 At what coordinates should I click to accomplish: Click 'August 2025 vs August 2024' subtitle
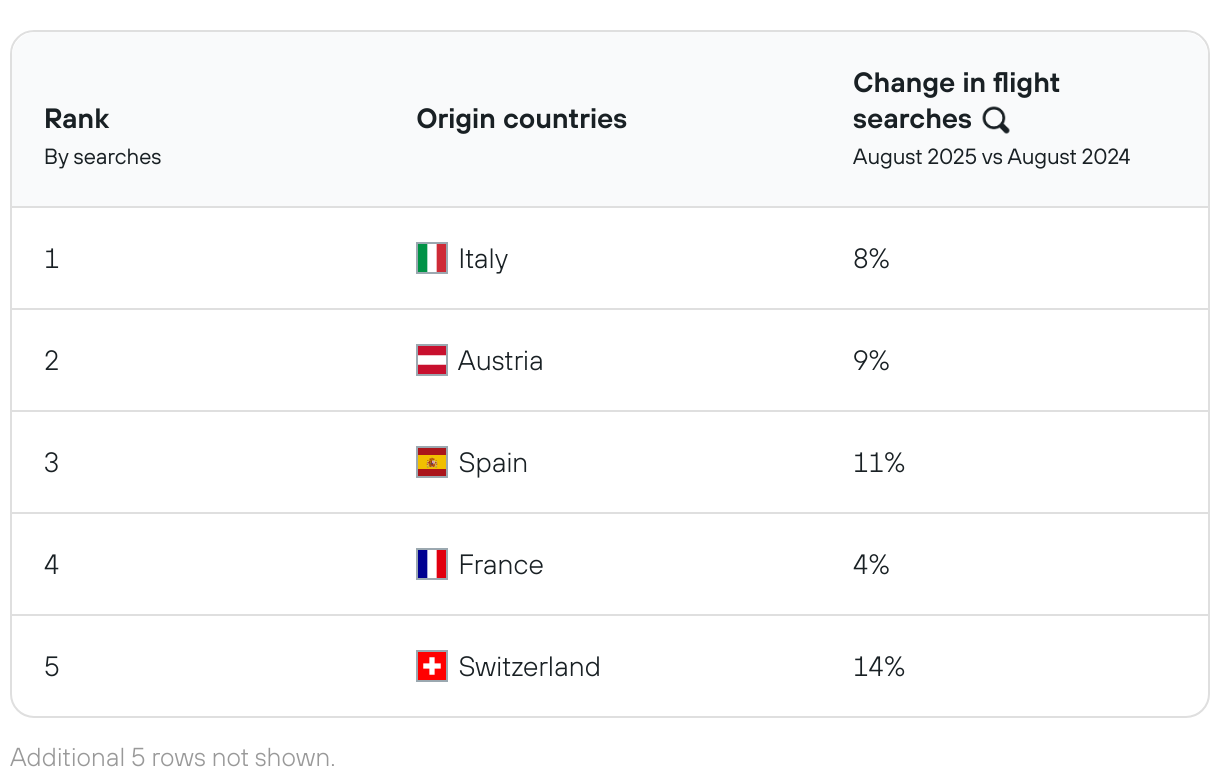tap(992, 157)
